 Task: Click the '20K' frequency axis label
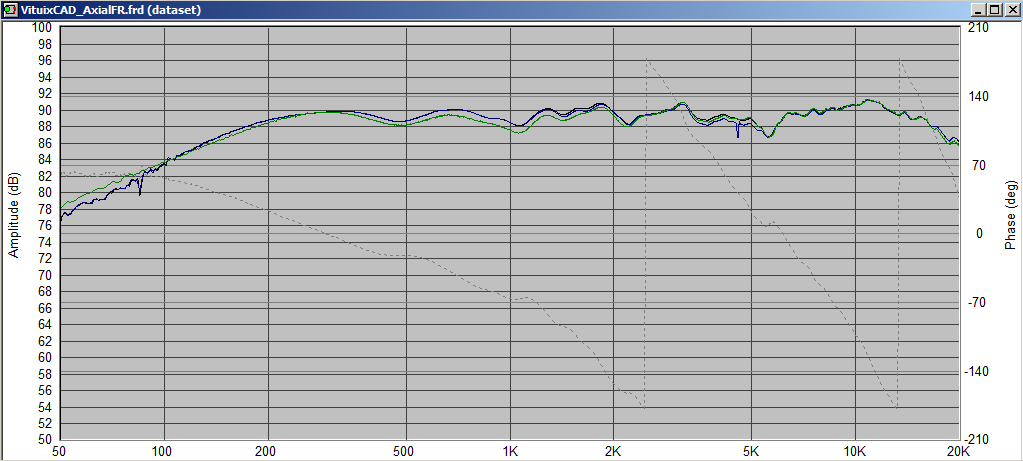(958, 451)
